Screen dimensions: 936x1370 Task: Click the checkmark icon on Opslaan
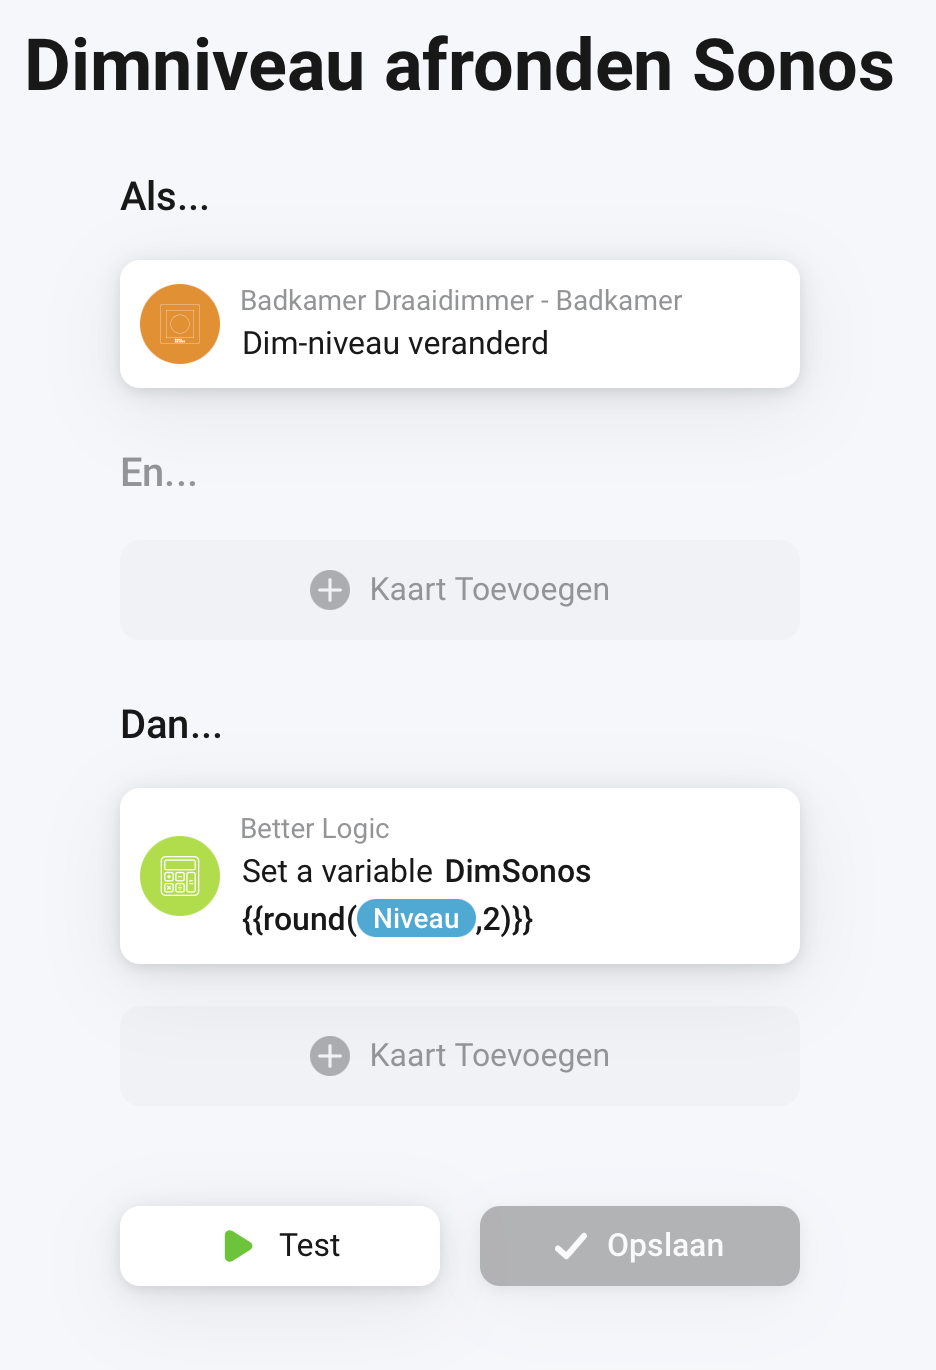click(x=571, y=1246)
